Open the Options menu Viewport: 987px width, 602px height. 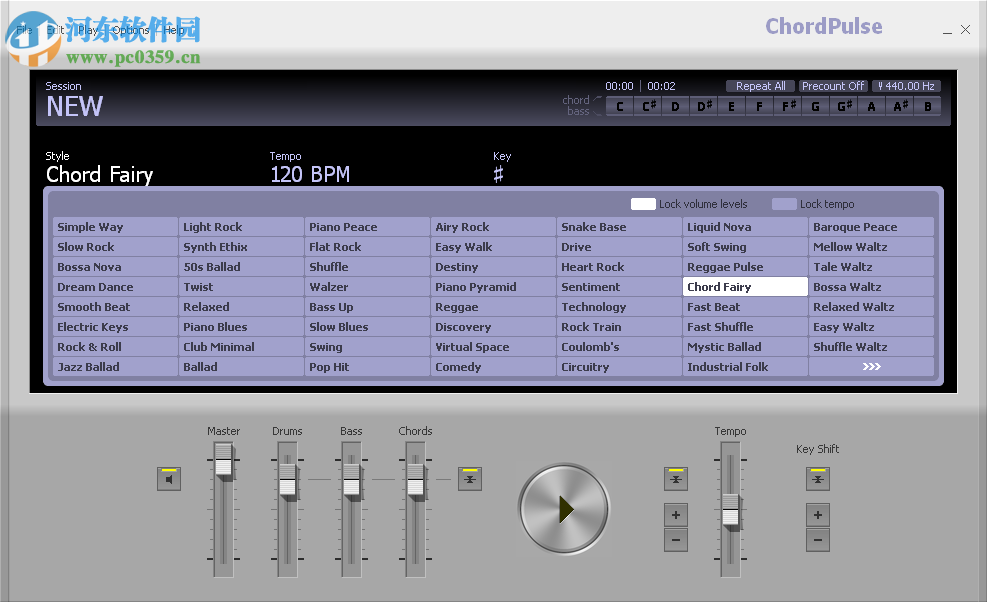pos(130,30)
